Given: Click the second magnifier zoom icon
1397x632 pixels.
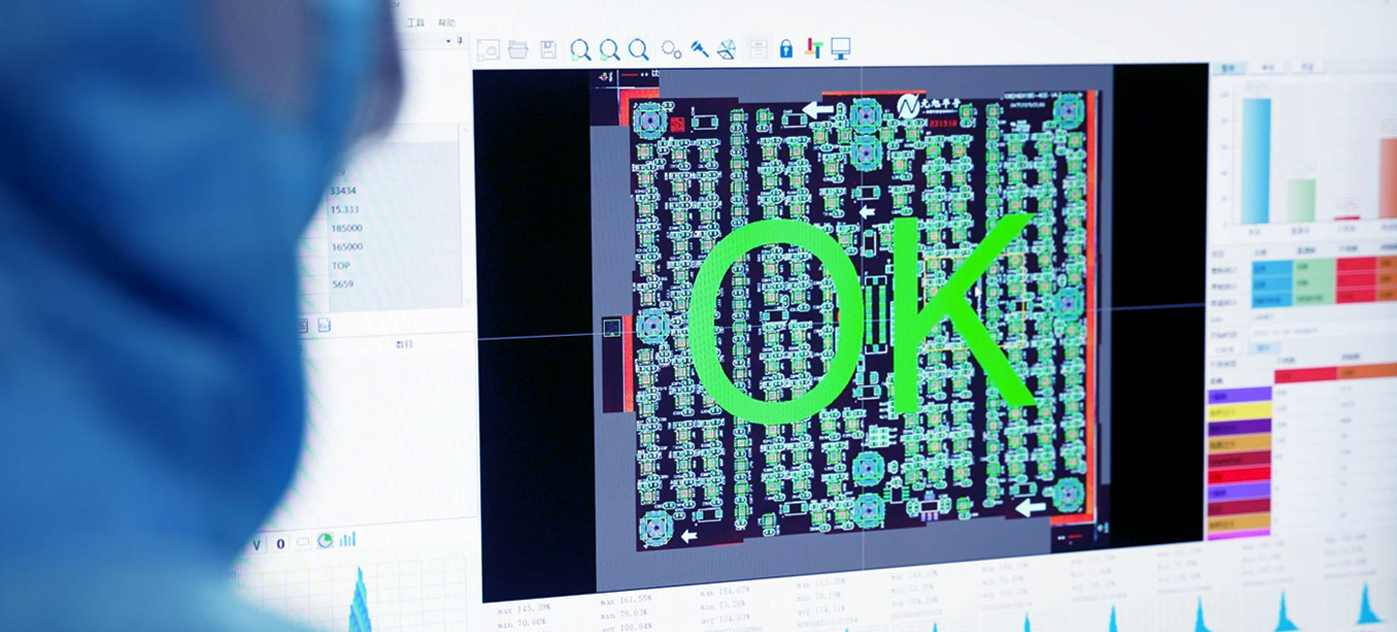Looking at the screenshot, I should tap(609, 49).
